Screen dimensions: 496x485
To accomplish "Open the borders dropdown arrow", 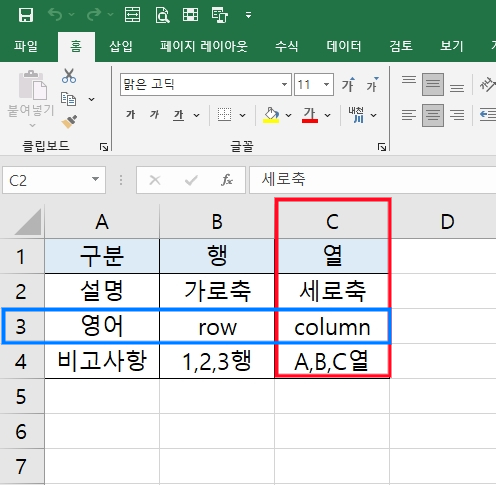I will (x=243, y=115).
